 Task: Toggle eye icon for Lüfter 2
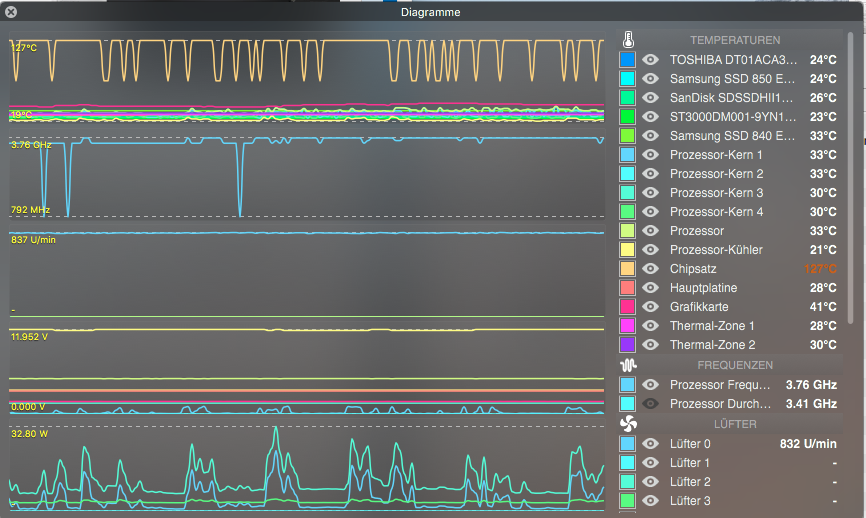(651, 482)
